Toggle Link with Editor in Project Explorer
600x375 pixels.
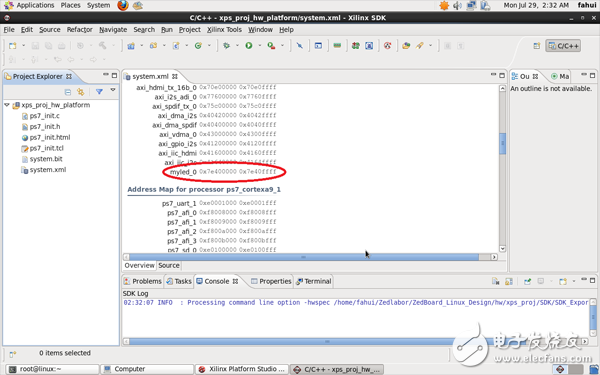pos(80,92)
